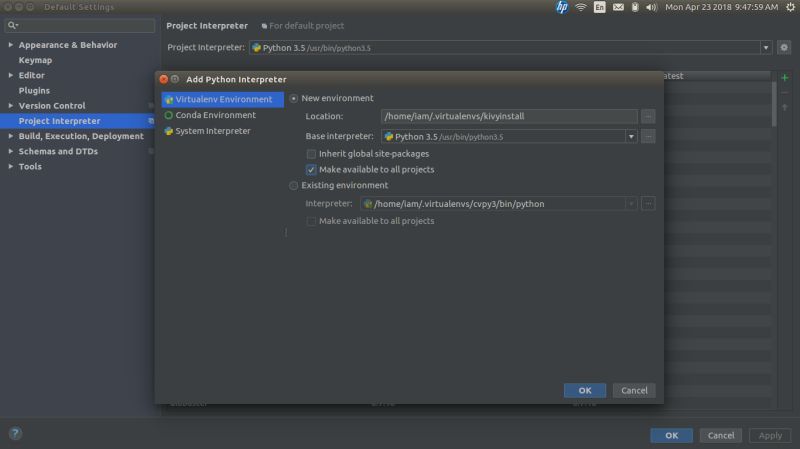Viewport: 800px width, 449px height.
Task: Click the Apply button in Default Settings
Action: coord(770,435)
